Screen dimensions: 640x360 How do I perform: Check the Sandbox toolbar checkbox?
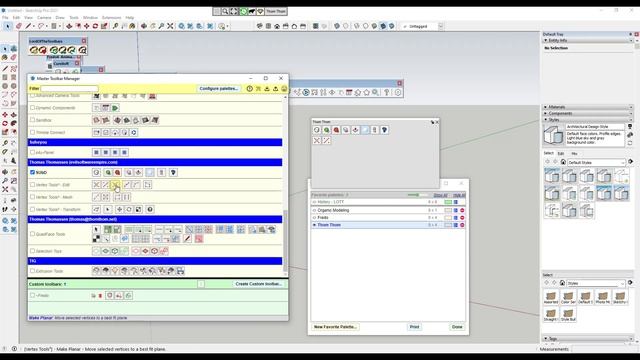tap(32, 120)
